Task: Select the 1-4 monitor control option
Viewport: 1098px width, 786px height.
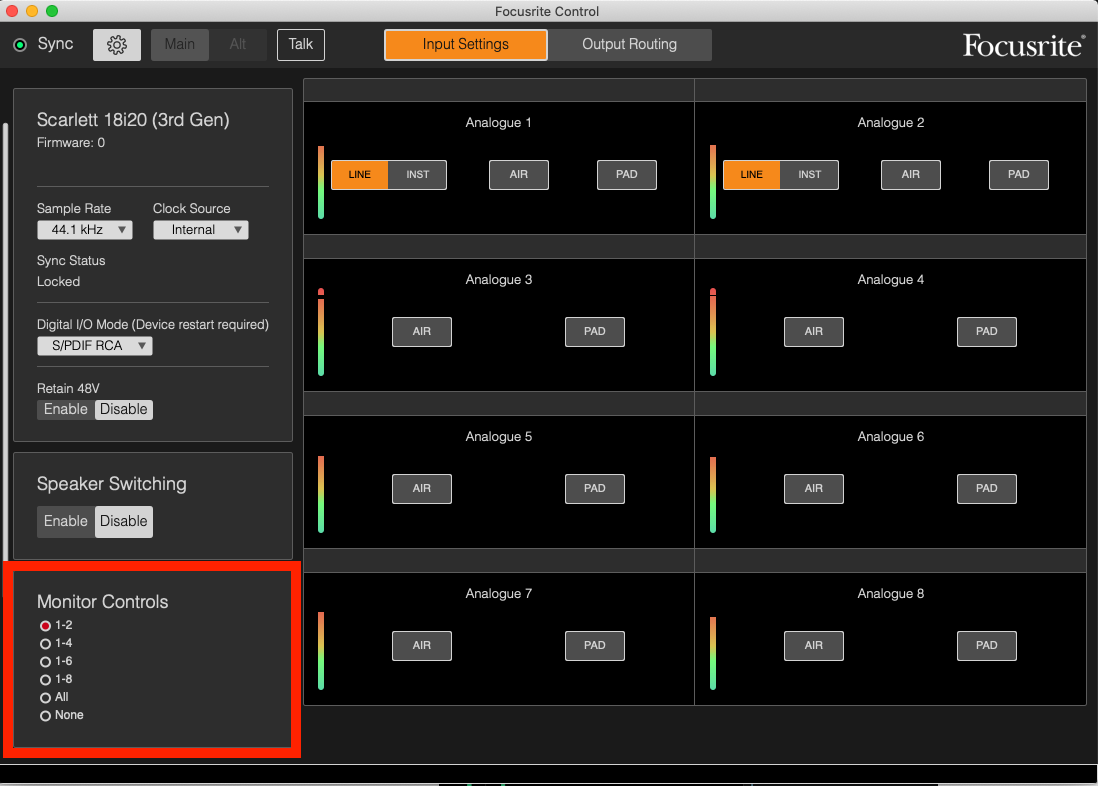Action: point(45,644)
